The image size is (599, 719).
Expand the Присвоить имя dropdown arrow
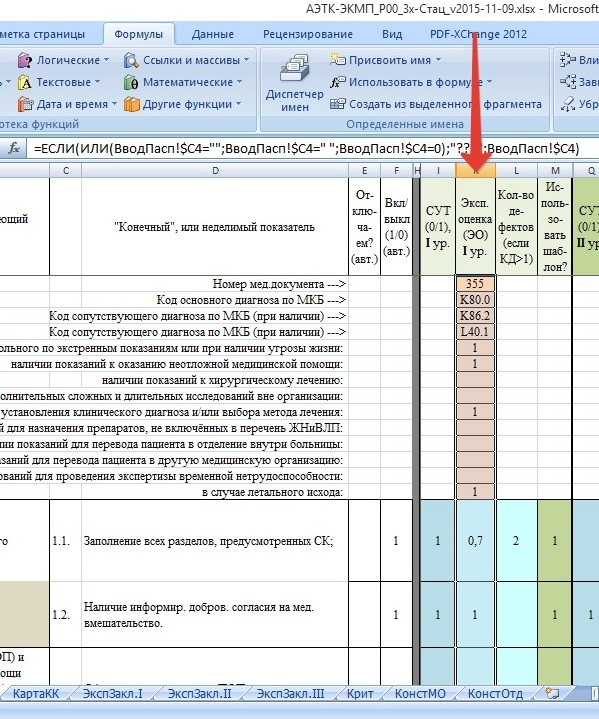coord(438,60)
